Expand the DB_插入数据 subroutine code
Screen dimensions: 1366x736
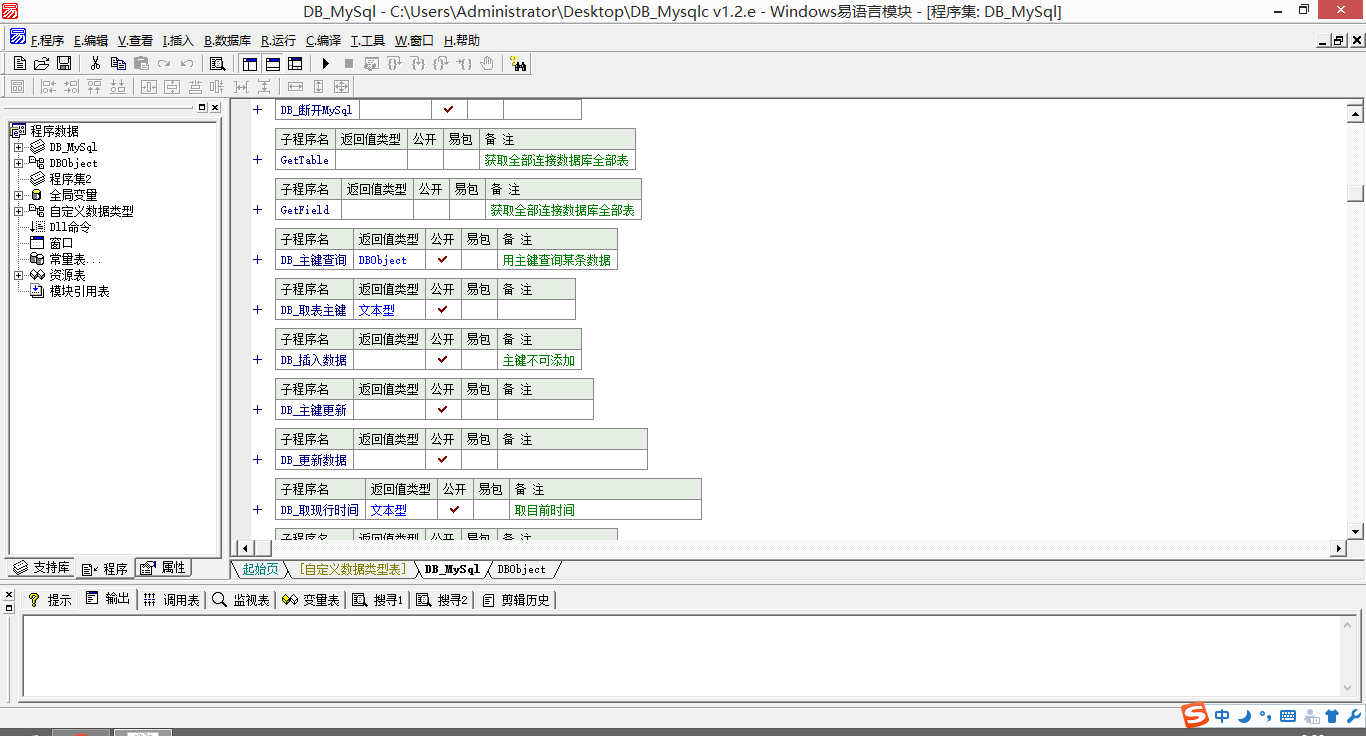pyautogui.click(x=257, y=360)
